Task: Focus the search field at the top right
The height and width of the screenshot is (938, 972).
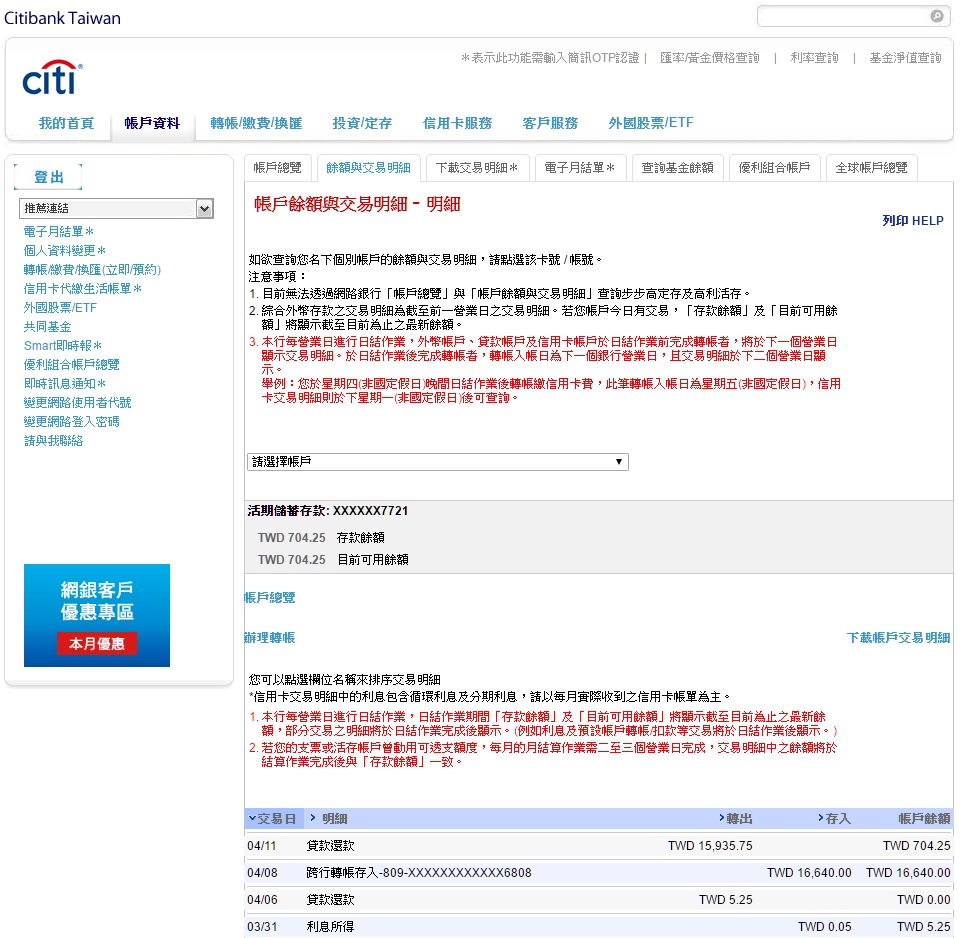Action: tap(844, 16)
